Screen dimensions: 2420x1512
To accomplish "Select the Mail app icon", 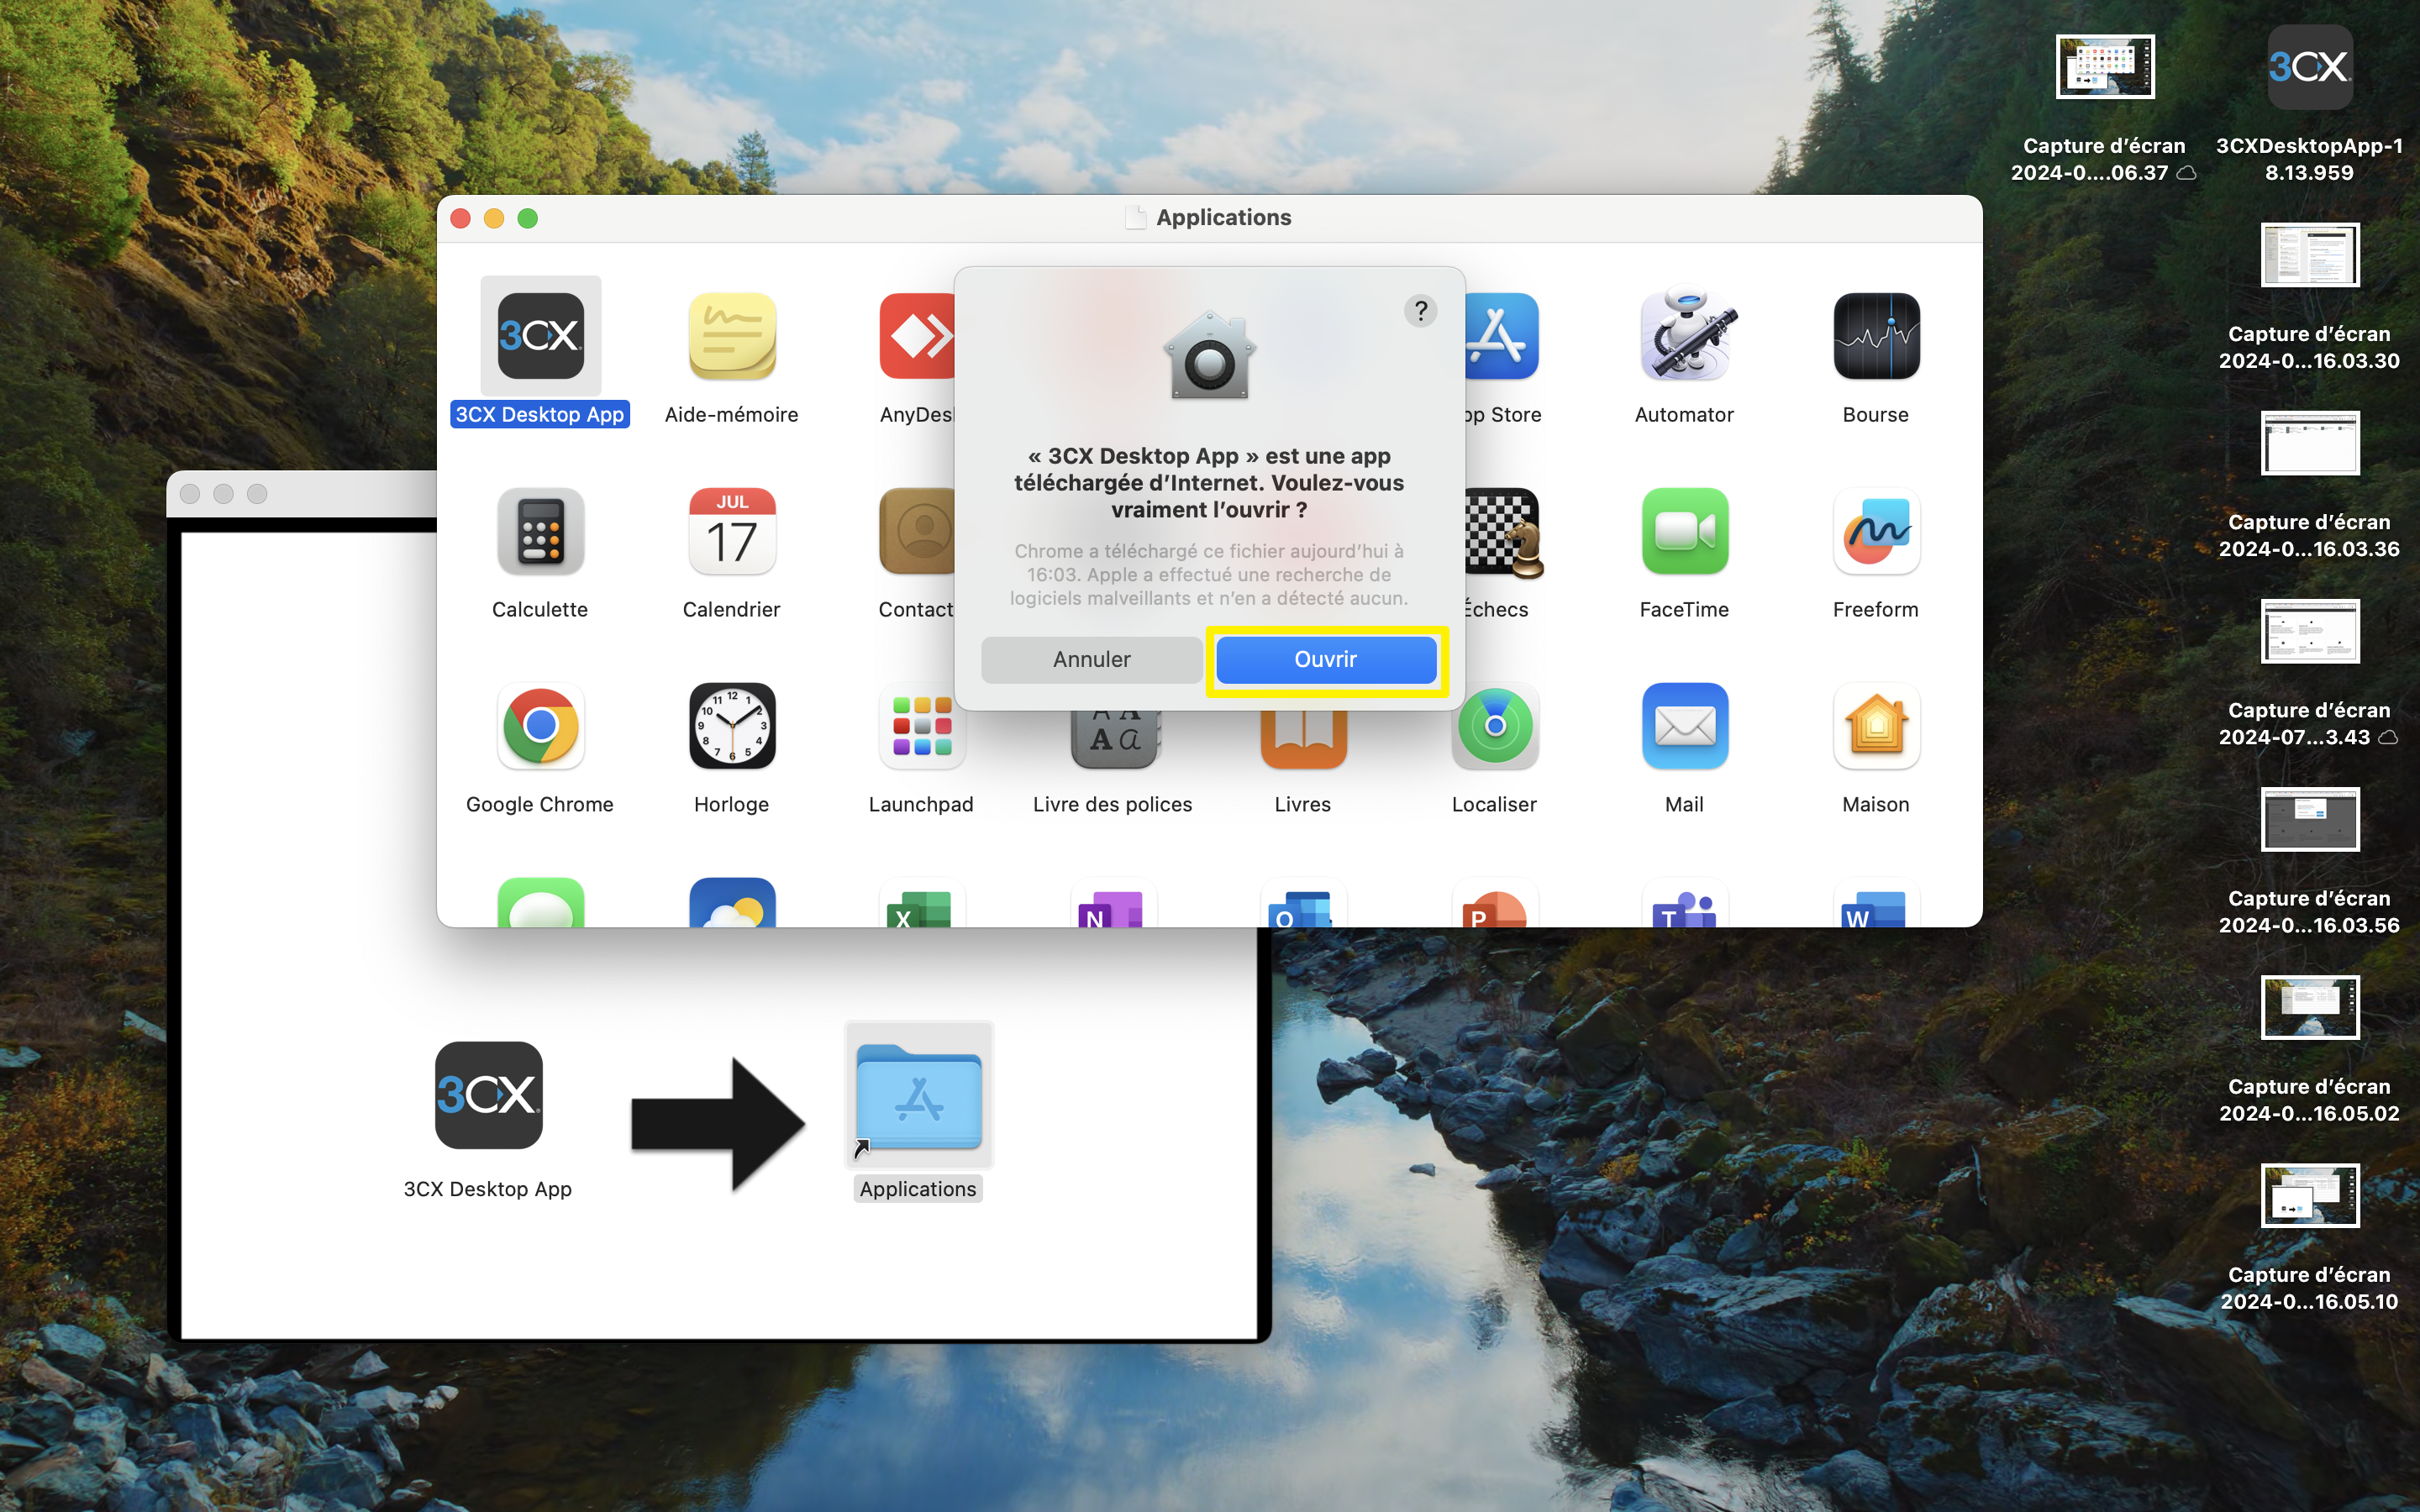I will [1685, 726].
